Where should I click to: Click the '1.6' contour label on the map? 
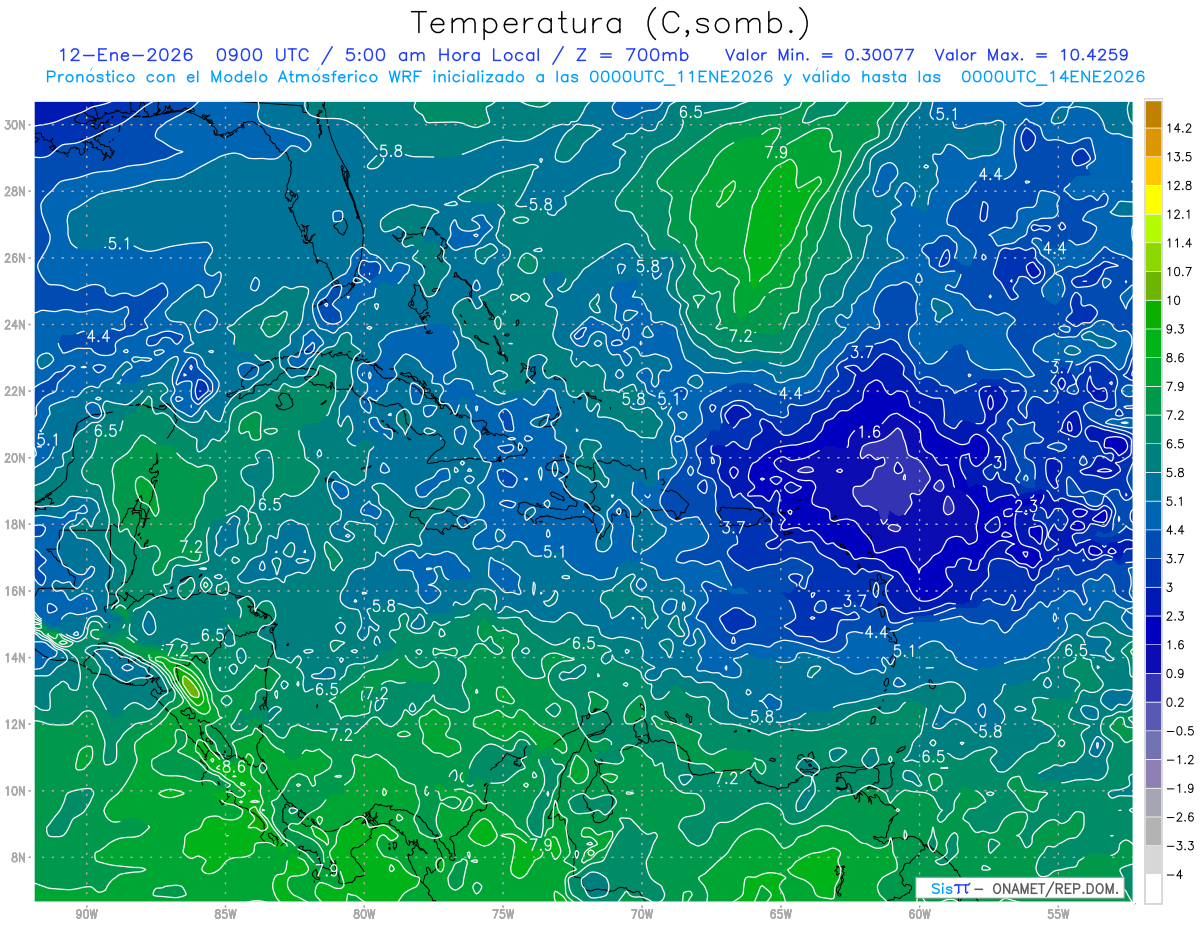tap(869, 432)
